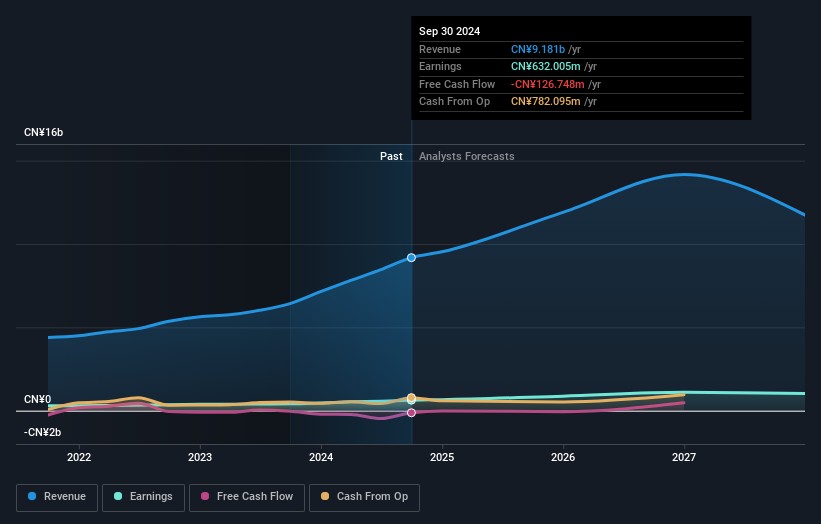Click the Analysts Forecasts label
The image size is (821, 524).
[x=467, y=157]
